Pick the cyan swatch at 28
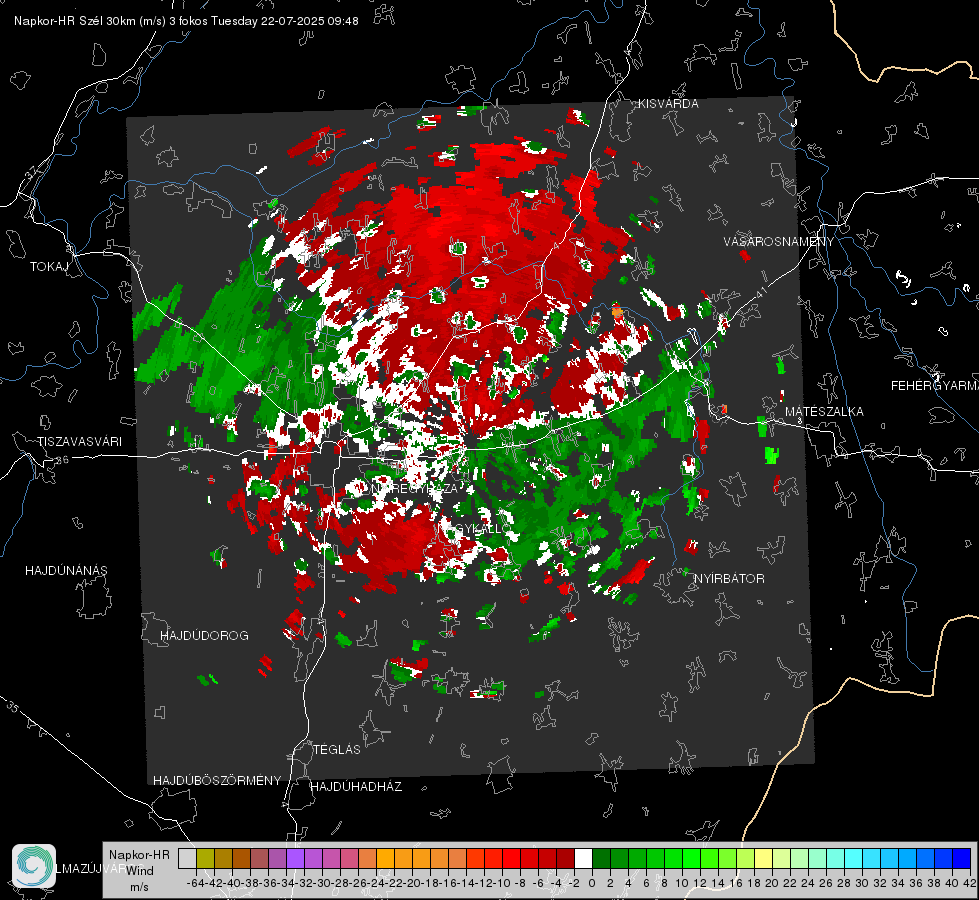Viewport: 979px width, 900px height. coord(853,859)
